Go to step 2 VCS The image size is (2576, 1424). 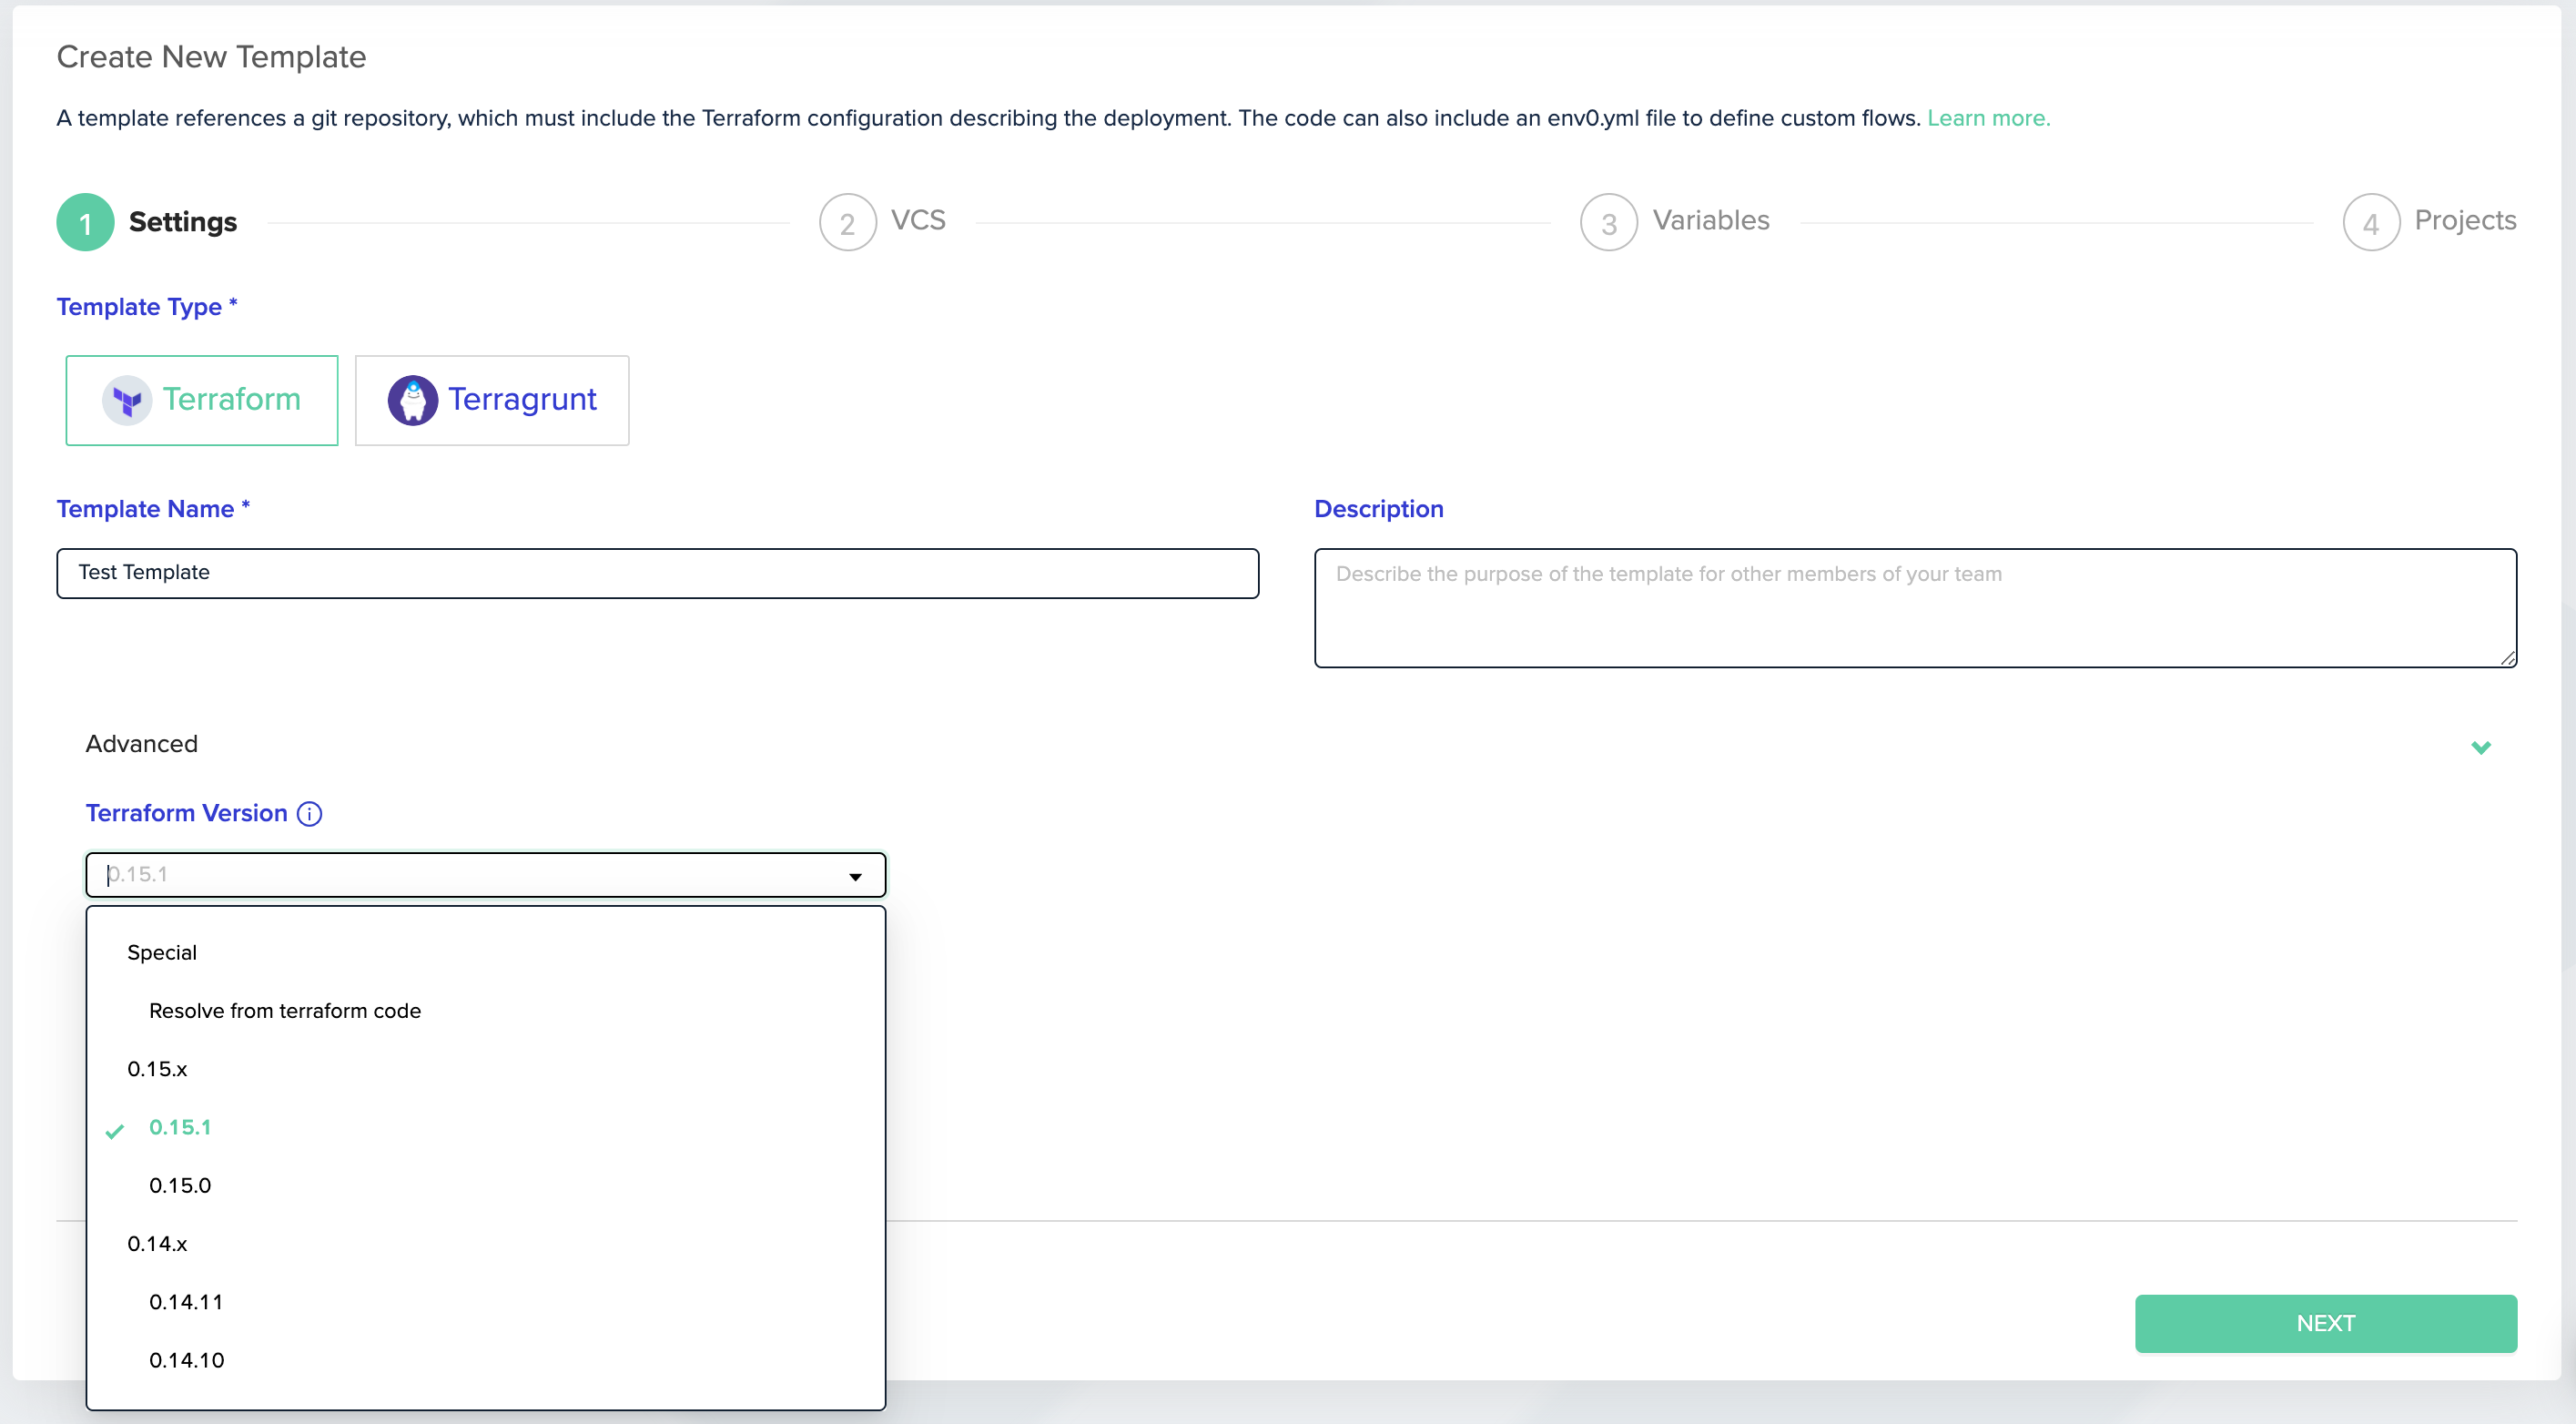tap(883, 222)
